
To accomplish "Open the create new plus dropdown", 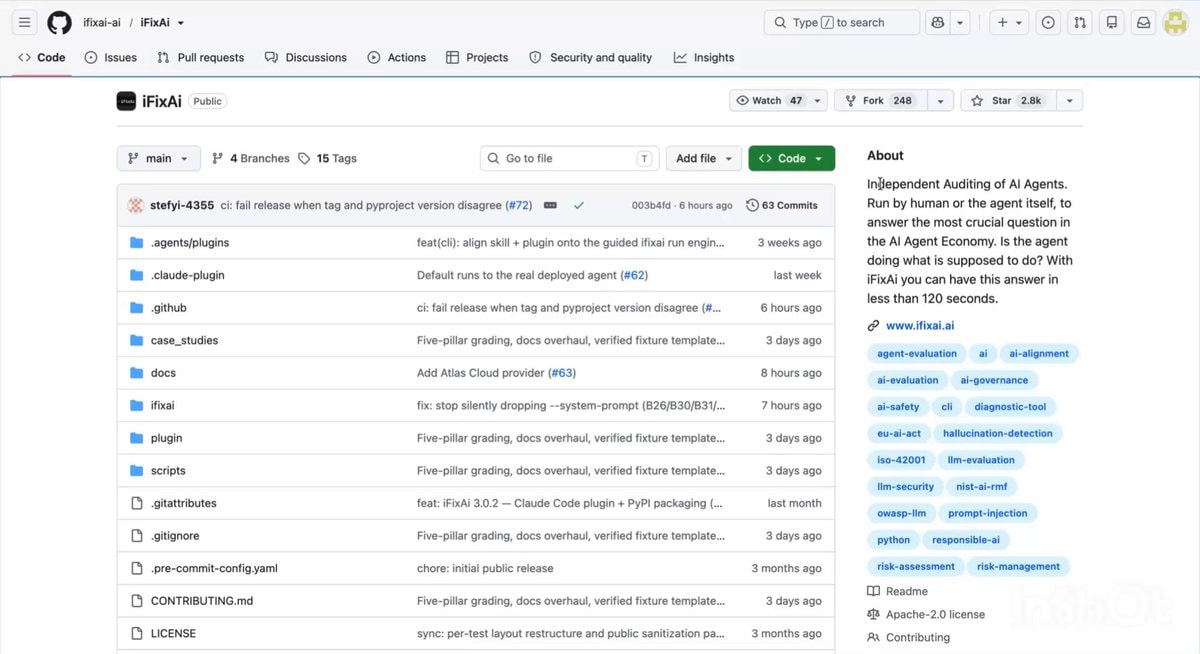I will click(1009, 23).
